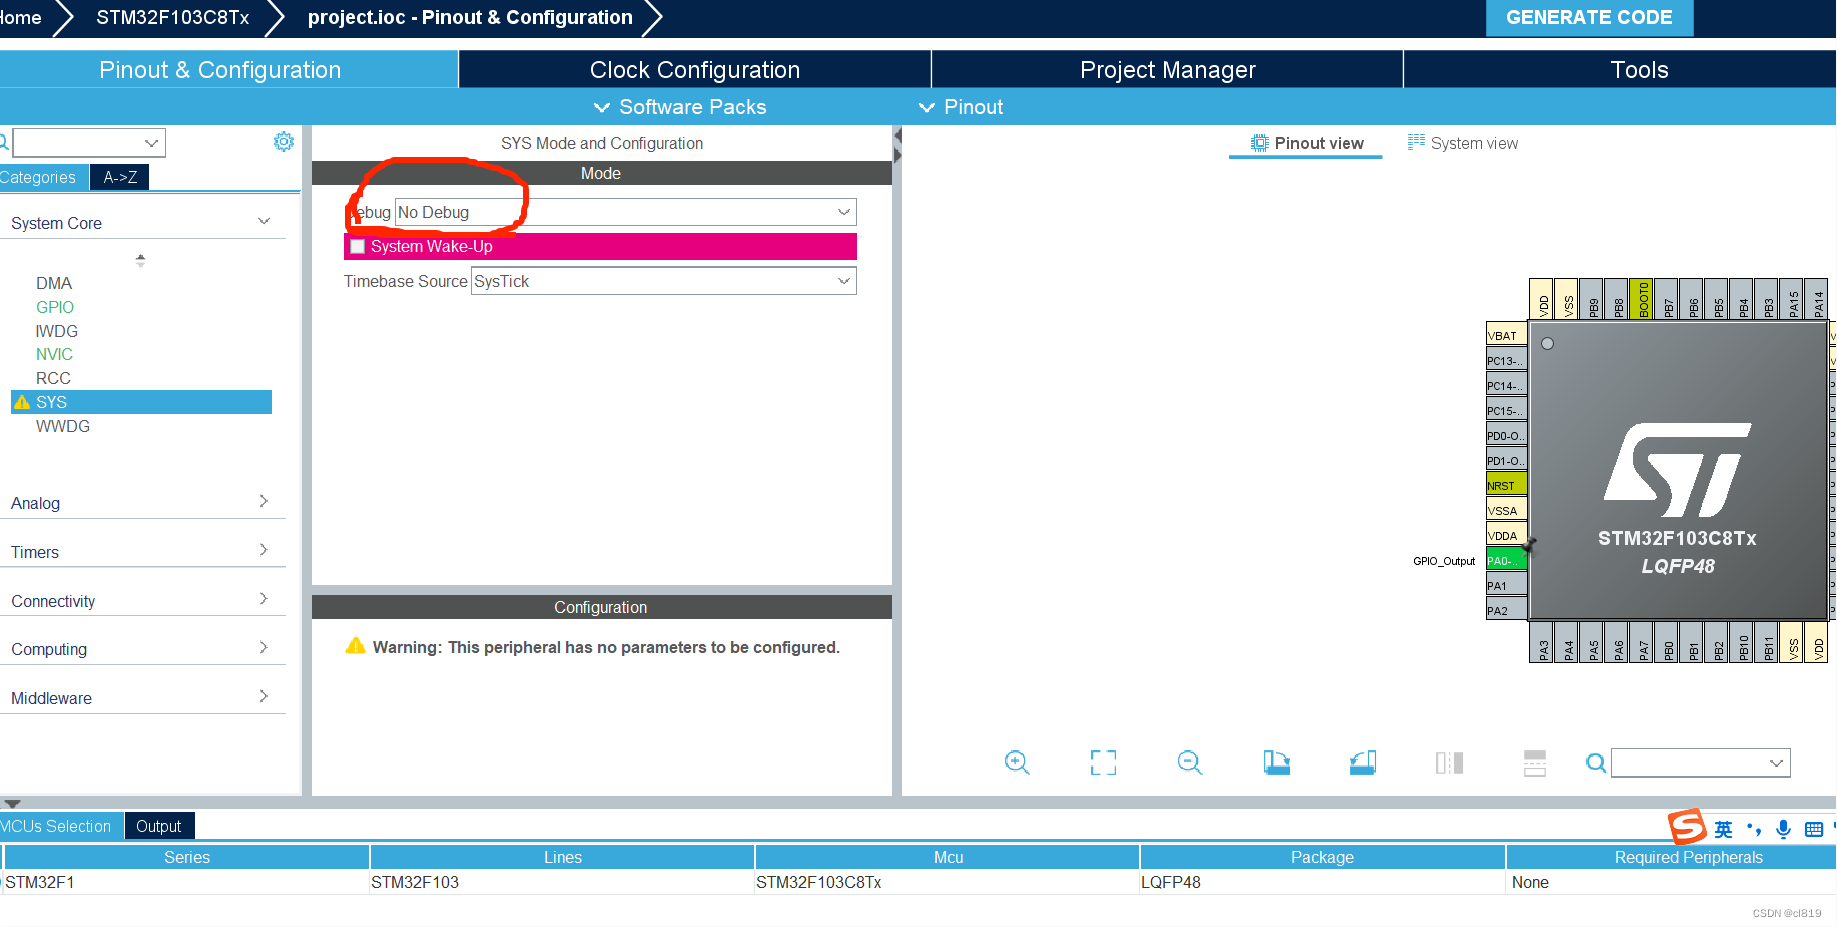Image resolution: width=1837 pixels, height=927 pixels.
Task: Open the Project Manager tab
Action: 1167,69
